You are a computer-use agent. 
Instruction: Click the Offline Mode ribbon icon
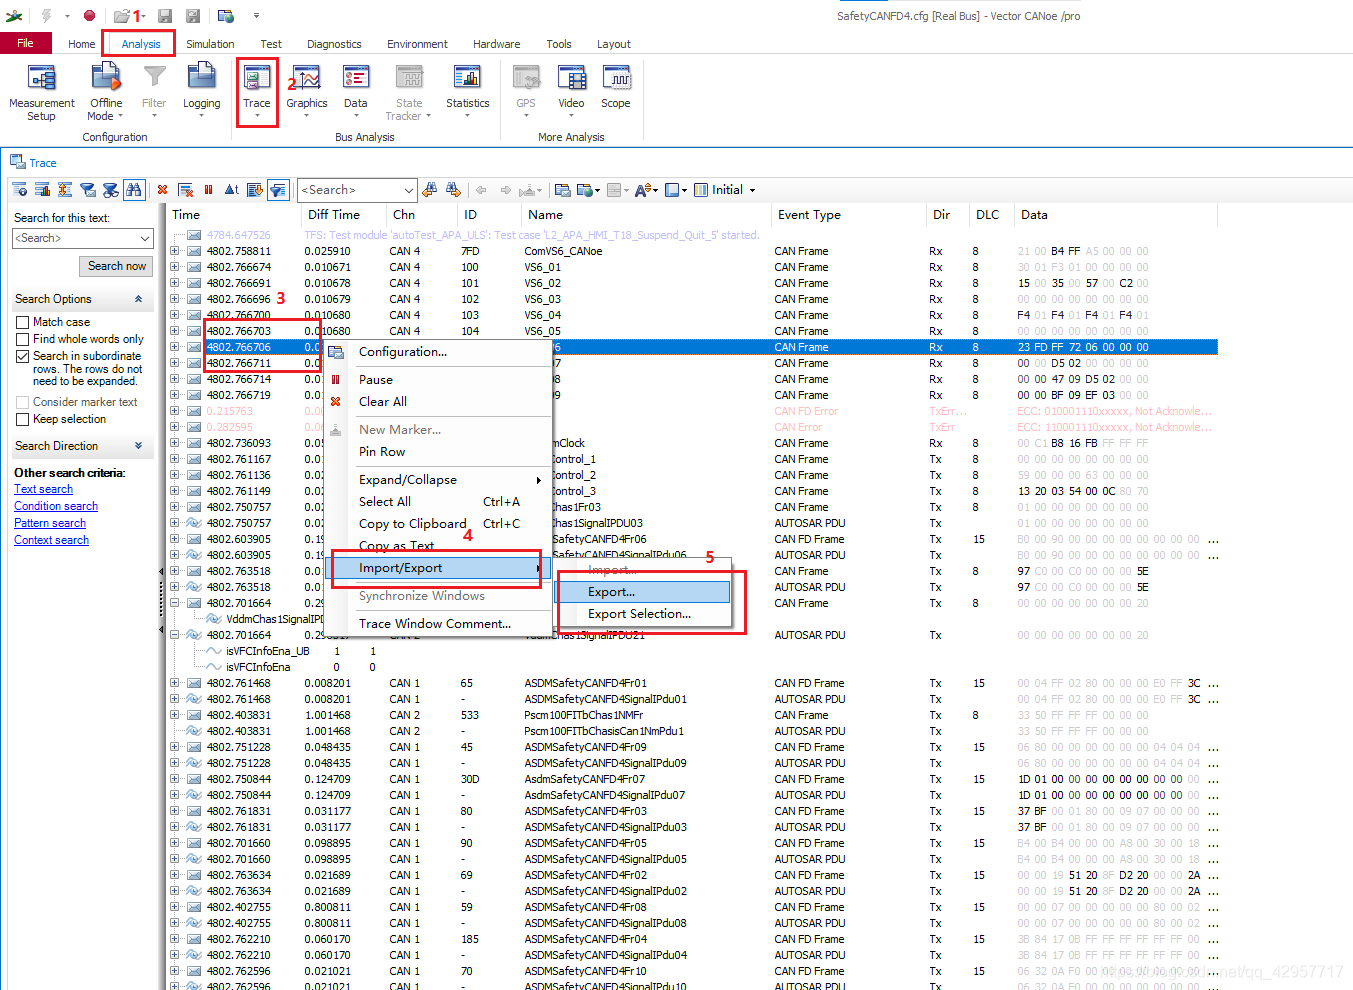point(106,78)
